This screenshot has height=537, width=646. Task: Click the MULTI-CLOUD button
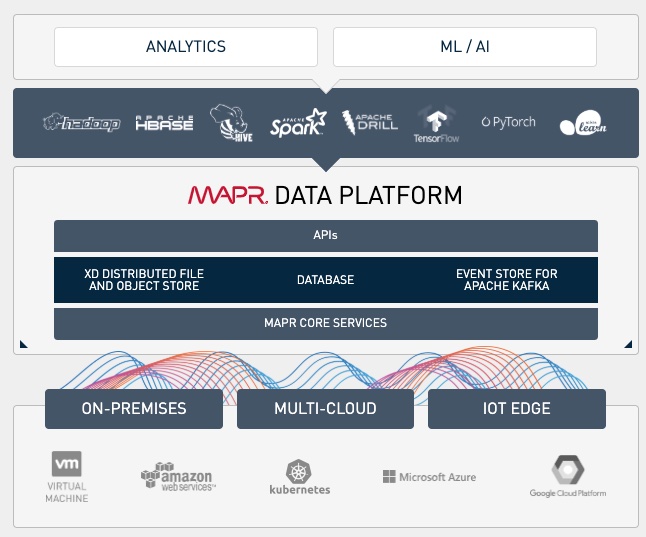(325, 409)
